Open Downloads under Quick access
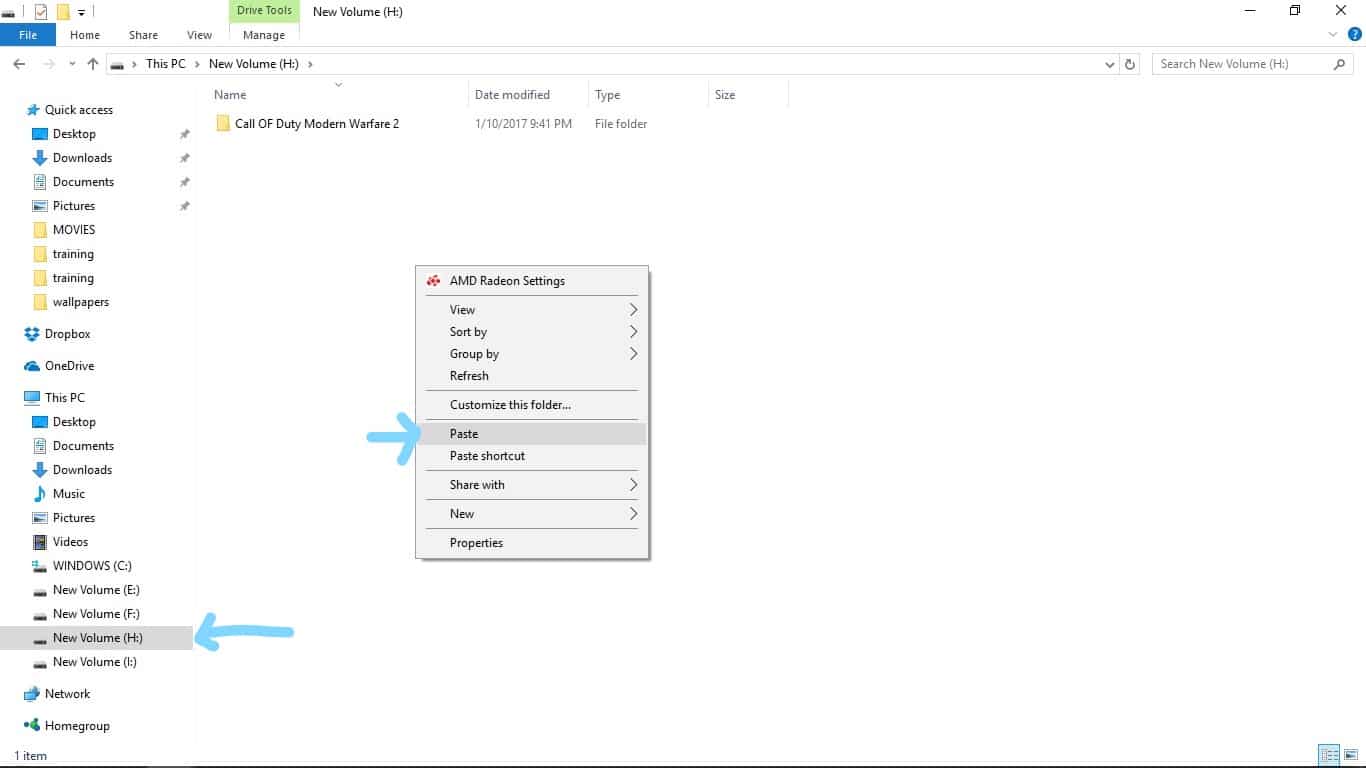The image size is (1366, 768). tap(82, 158)
